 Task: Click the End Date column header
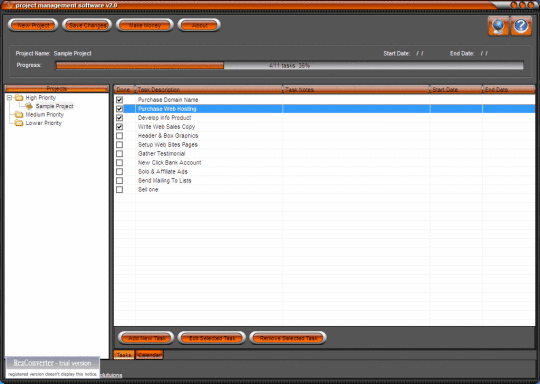pos(509,90)
